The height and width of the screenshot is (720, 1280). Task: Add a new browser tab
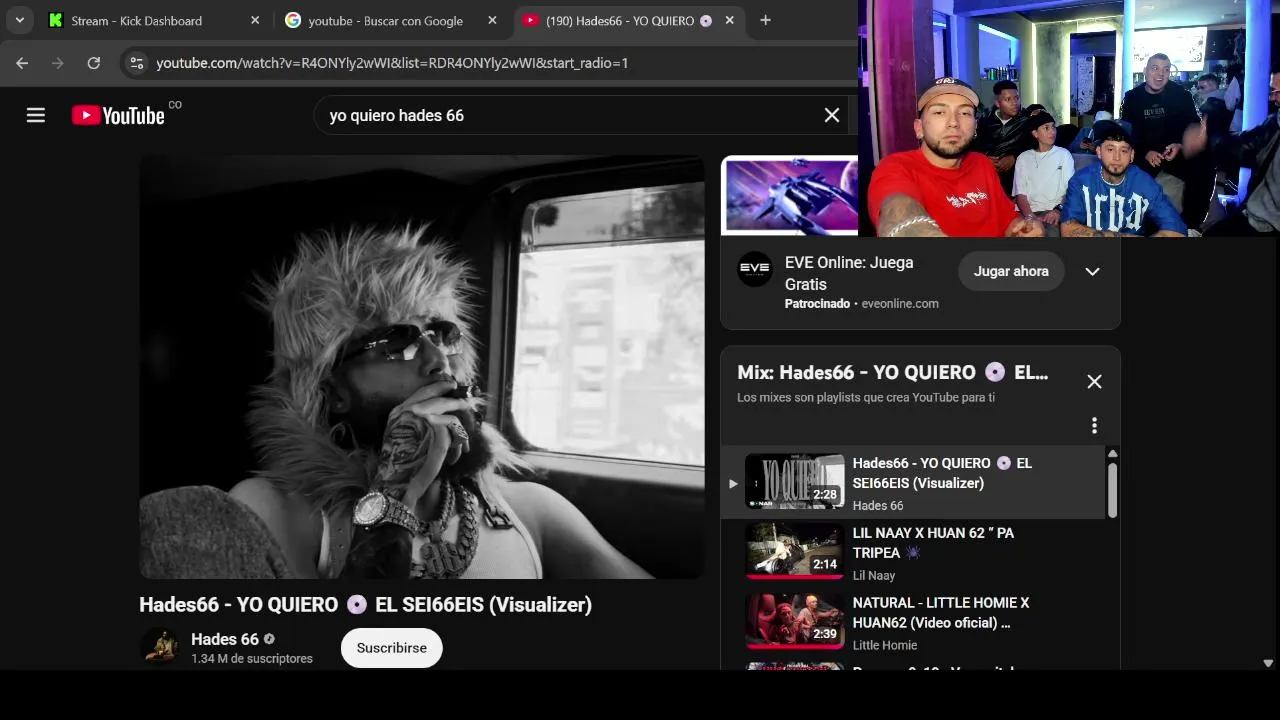tap(765, 20)
